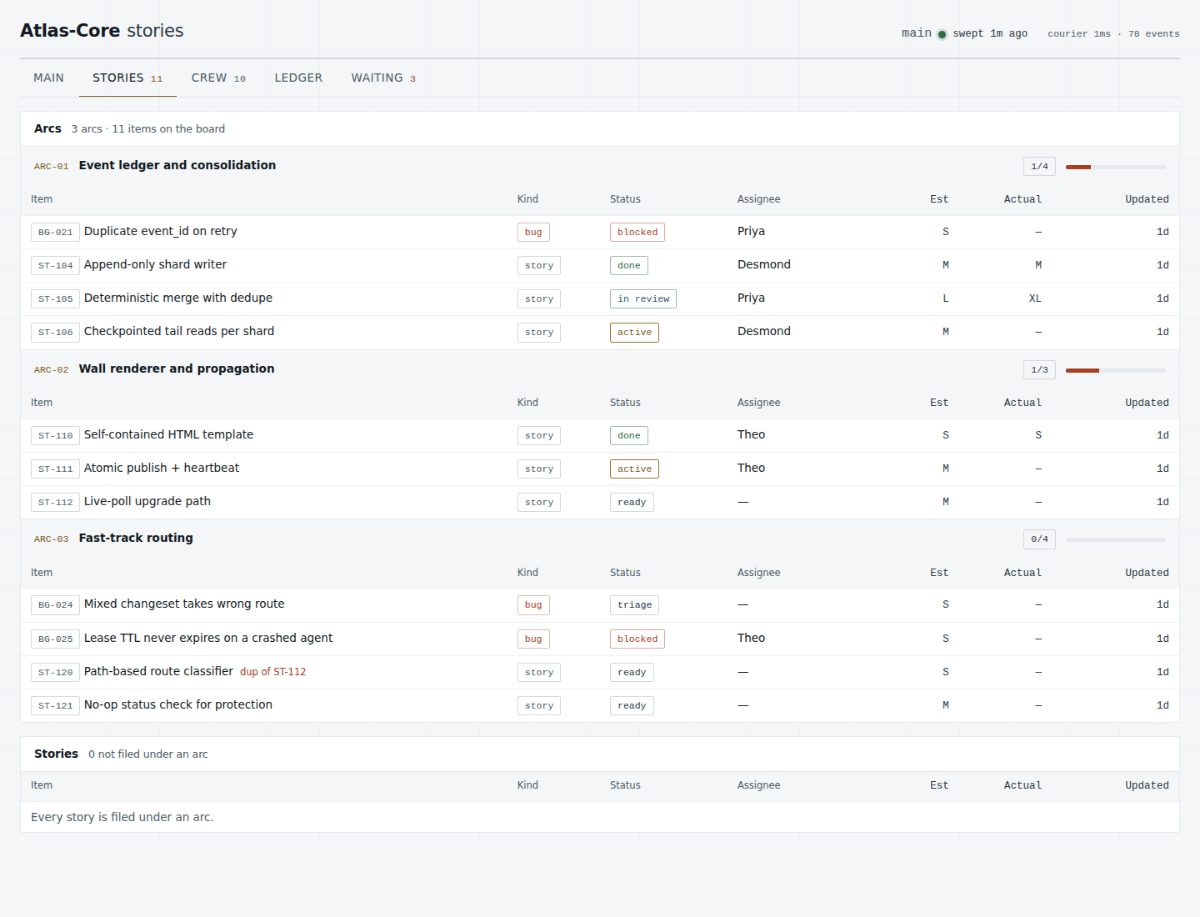Image resolution: width=1200 pixels, height=917 pixels.
Task: Click the 0/4 count badge
Action: [1039, 540]
